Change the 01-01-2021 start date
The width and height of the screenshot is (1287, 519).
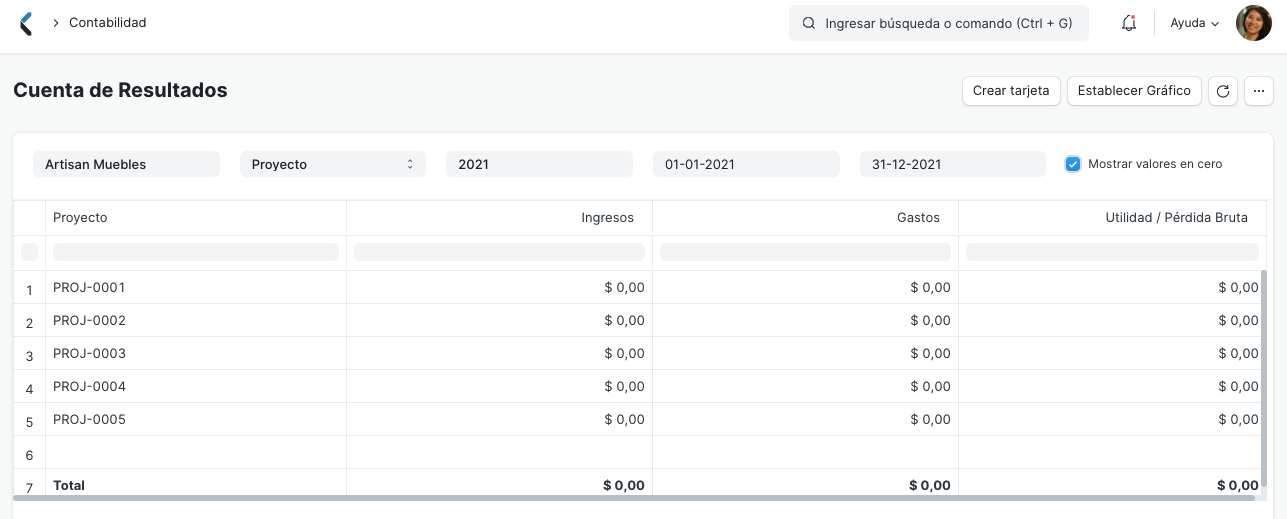coord(746,164)
